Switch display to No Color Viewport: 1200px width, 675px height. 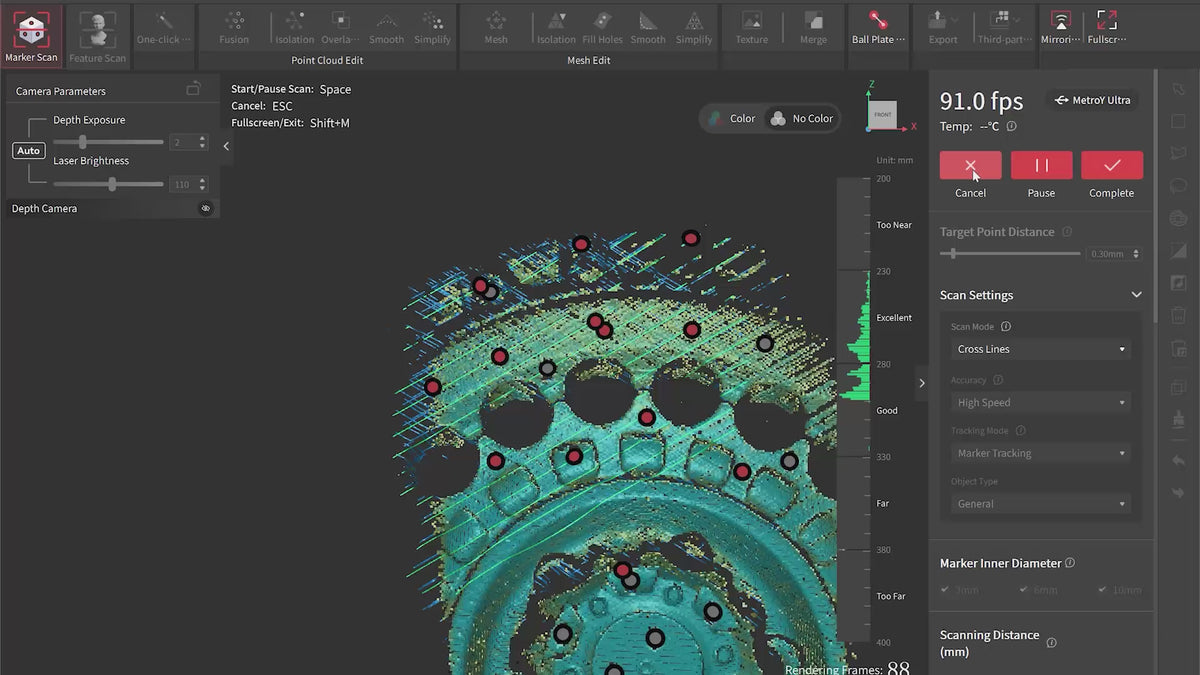801,119
